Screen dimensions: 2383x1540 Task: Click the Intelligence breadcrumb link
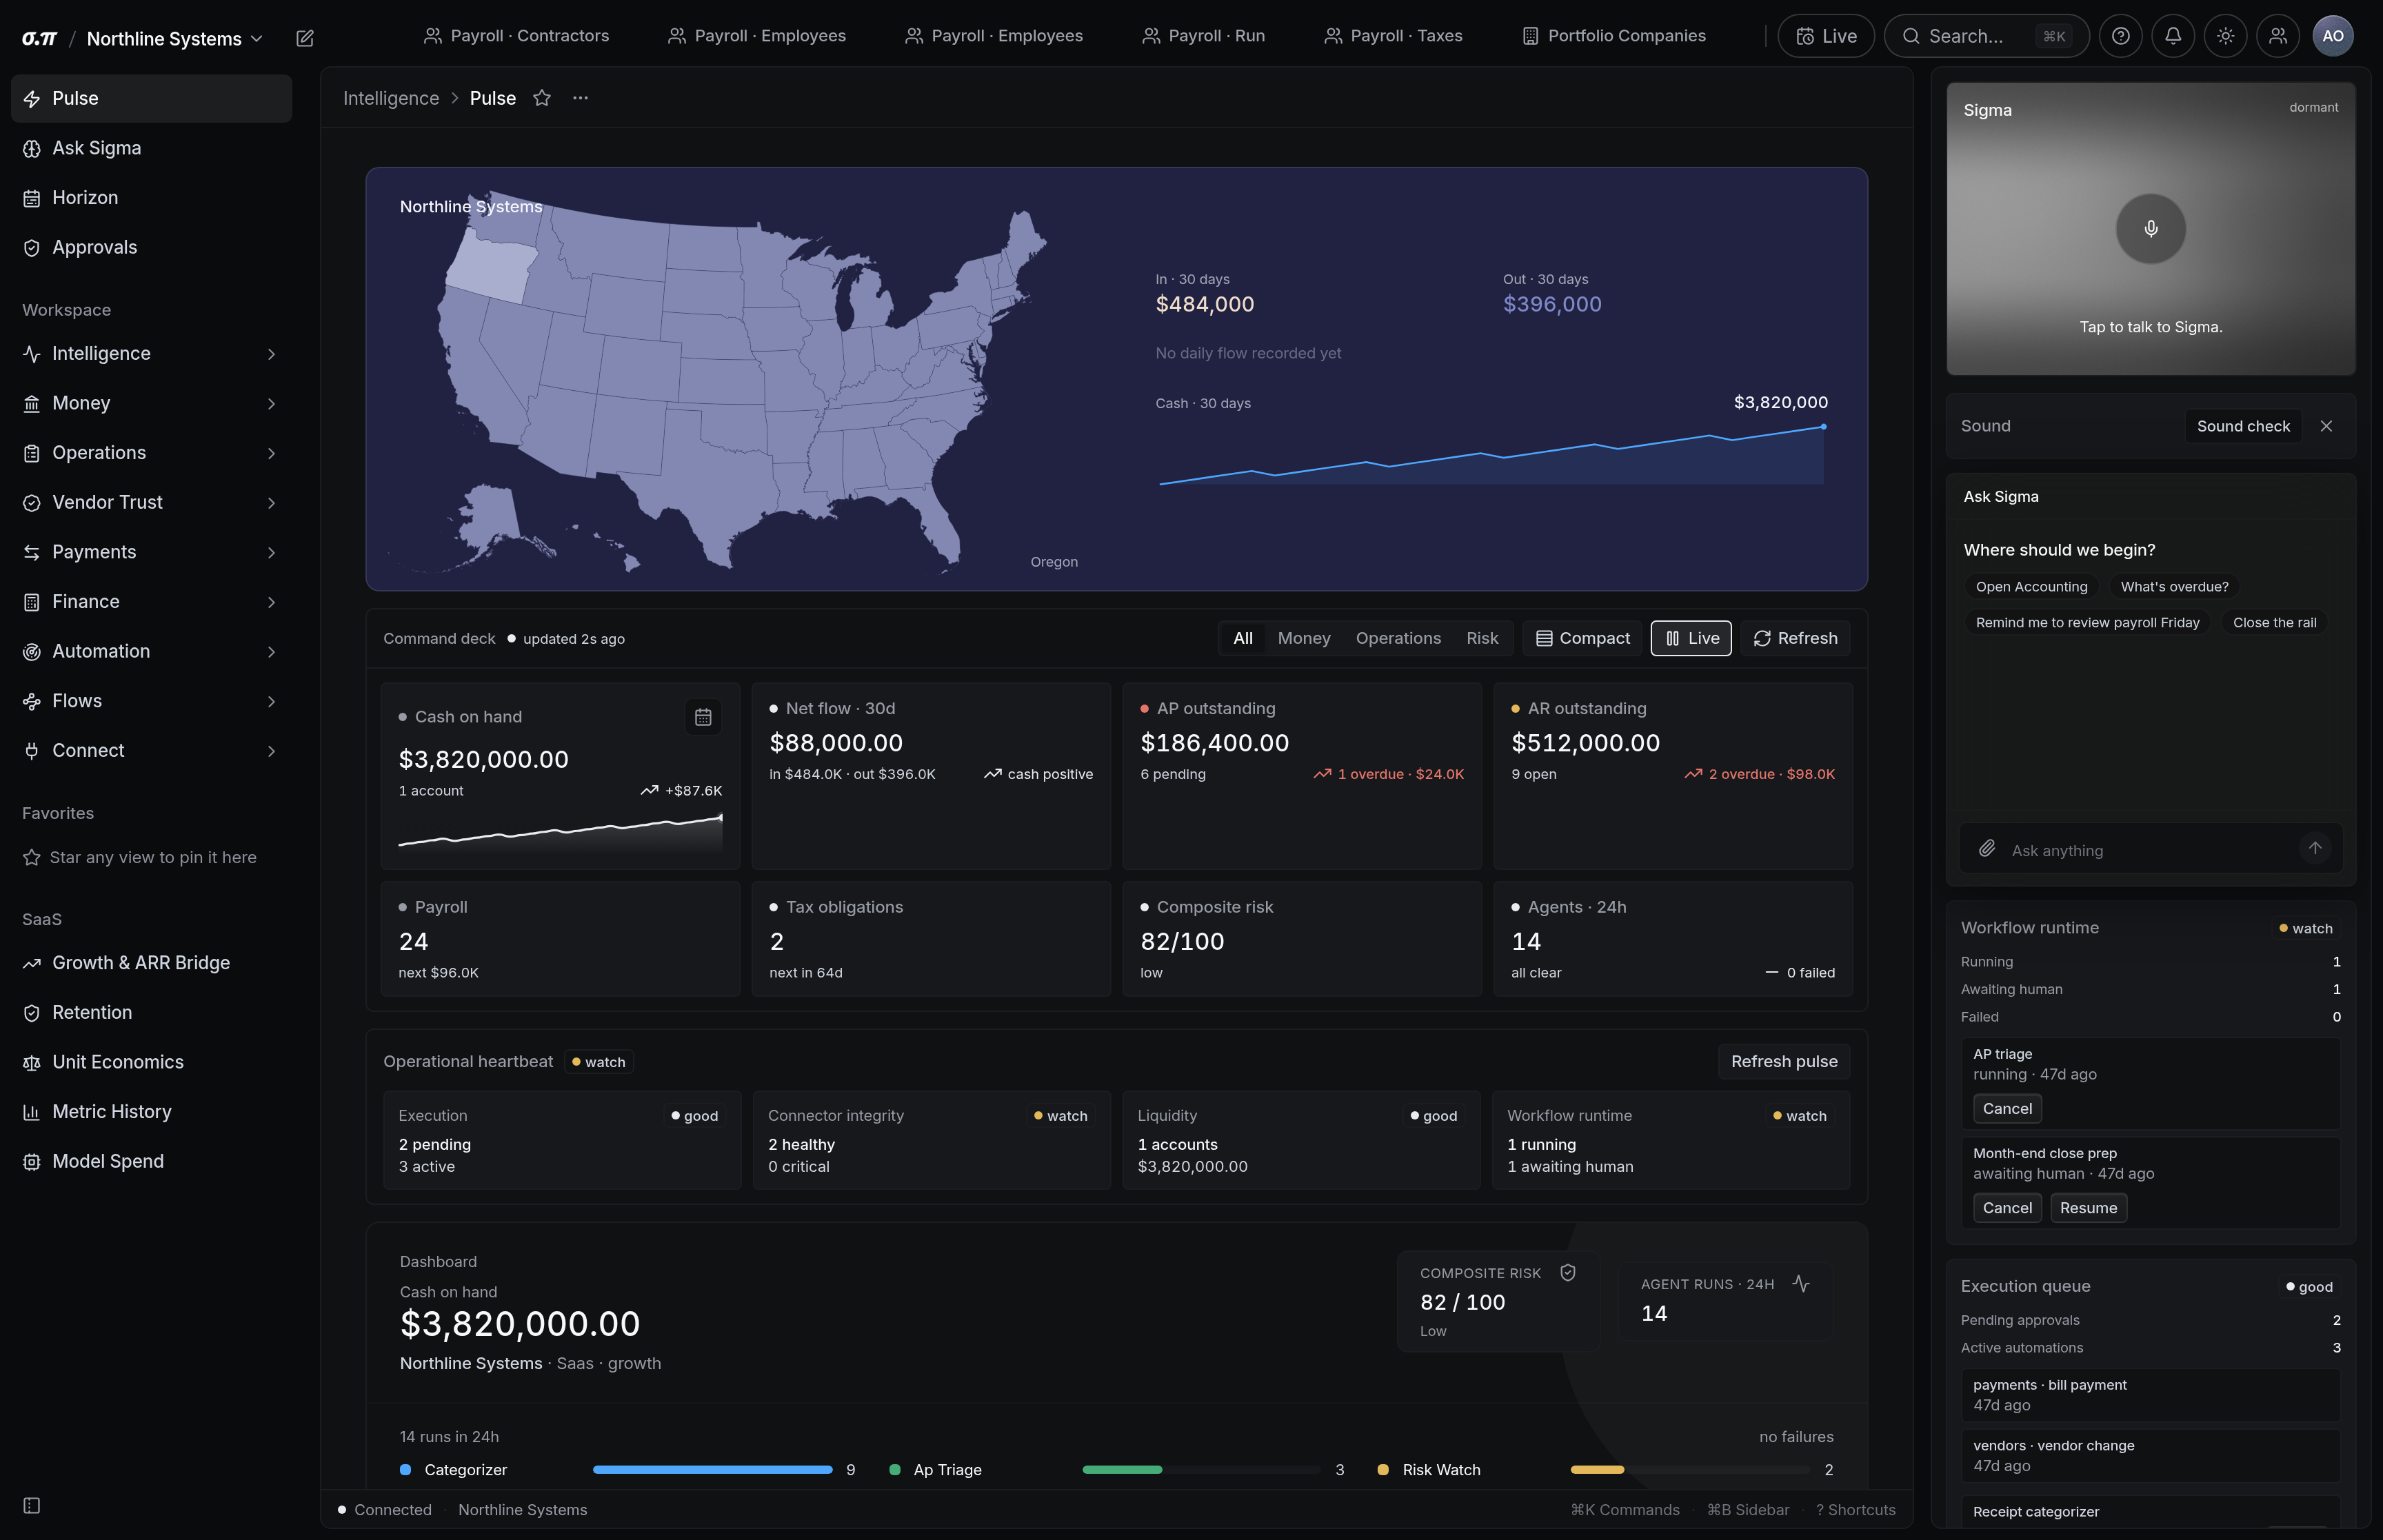[391, 98]
